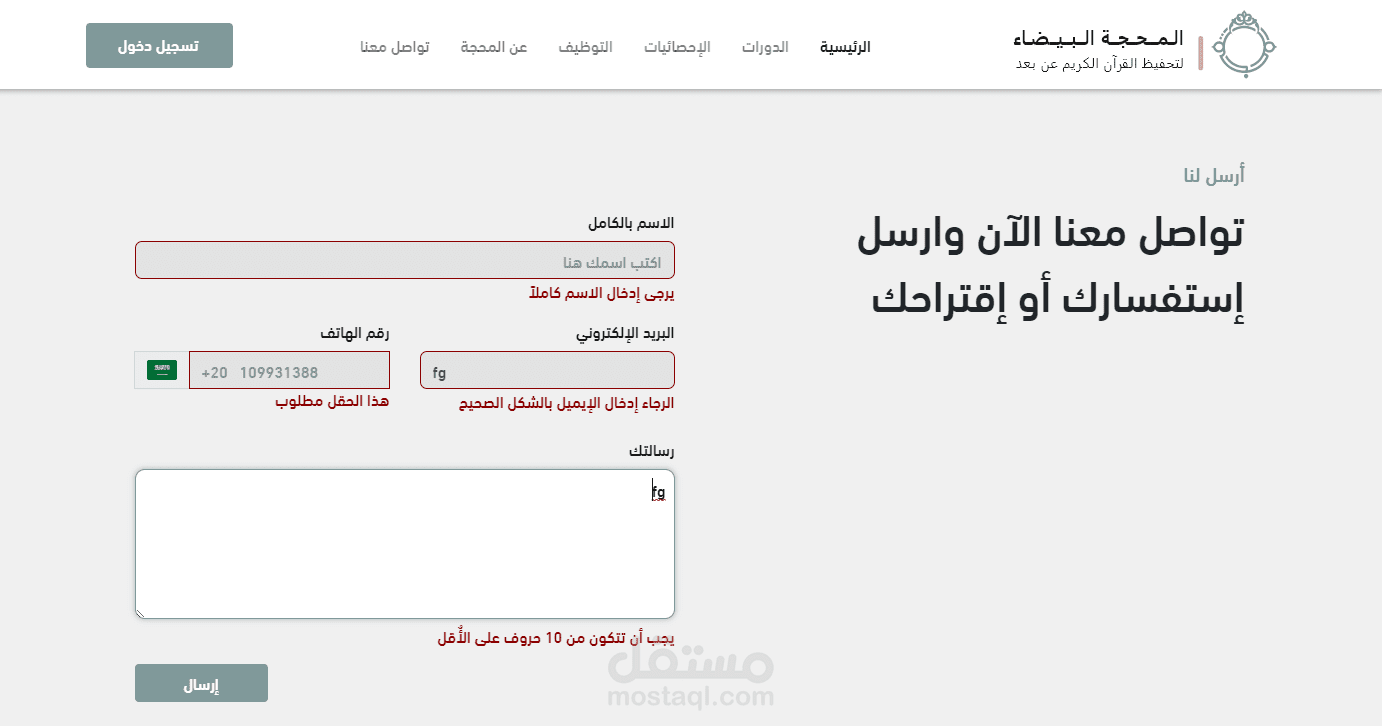Click the error يرجى إدخال الاسم كاملاً
The height and width of the screenshot is (726, 1382).
coord(602,294)
